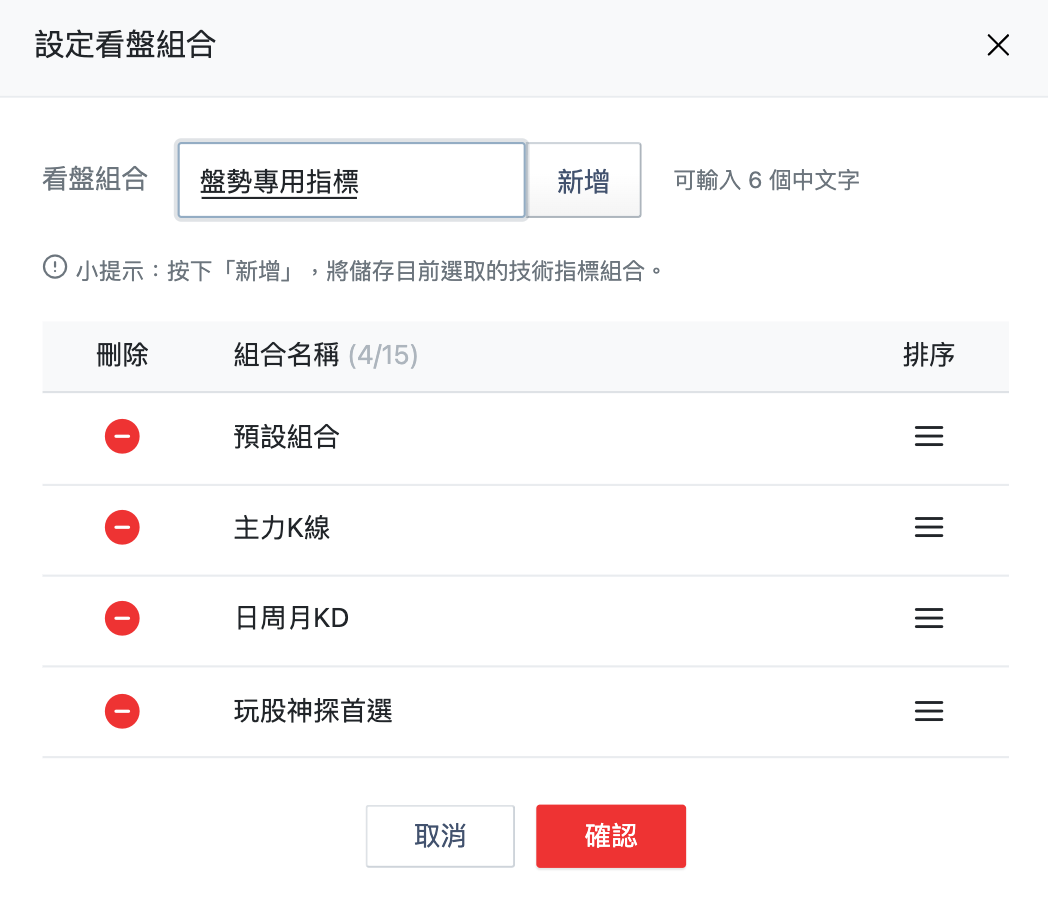Select the 預設組合 row in the list

point(287,436)
